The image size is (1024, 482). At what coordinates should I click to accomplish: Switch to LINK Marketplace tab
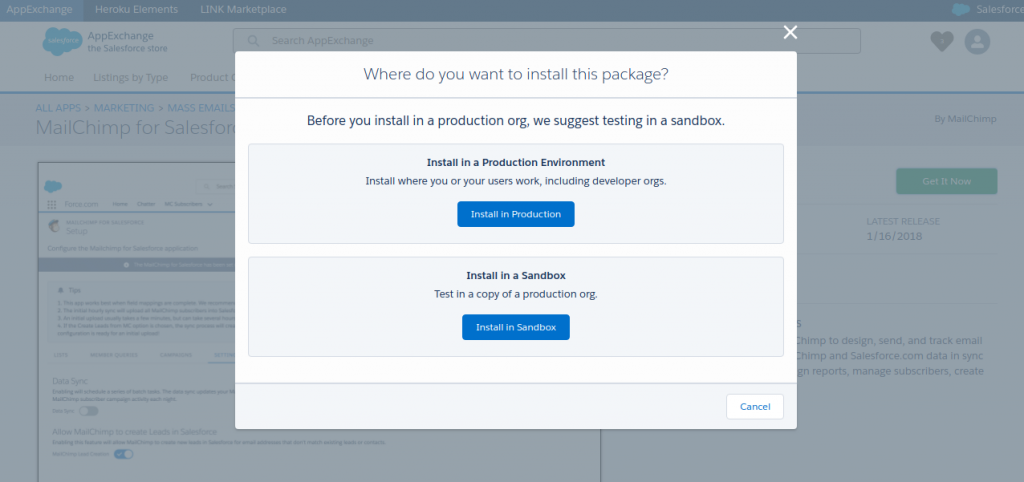[x=243, y=10]
